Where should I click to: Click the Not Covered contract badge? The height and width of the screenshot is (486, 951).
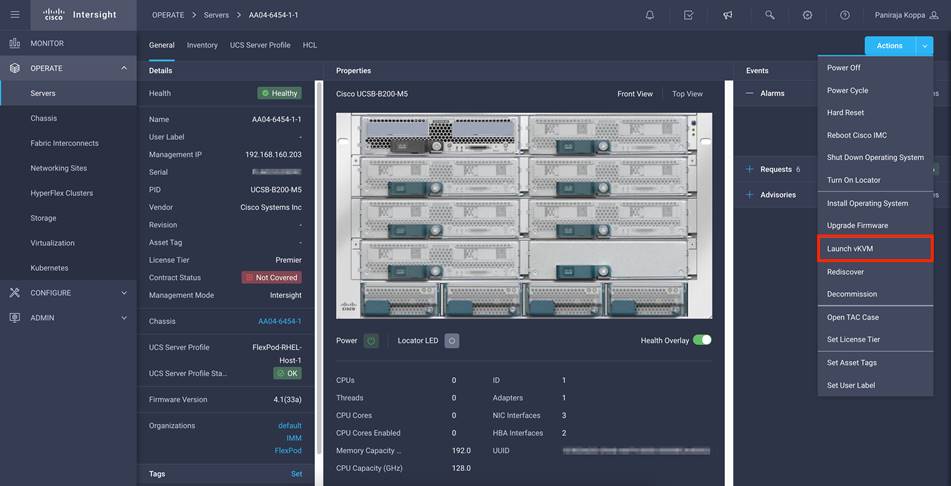click(272, 277)
